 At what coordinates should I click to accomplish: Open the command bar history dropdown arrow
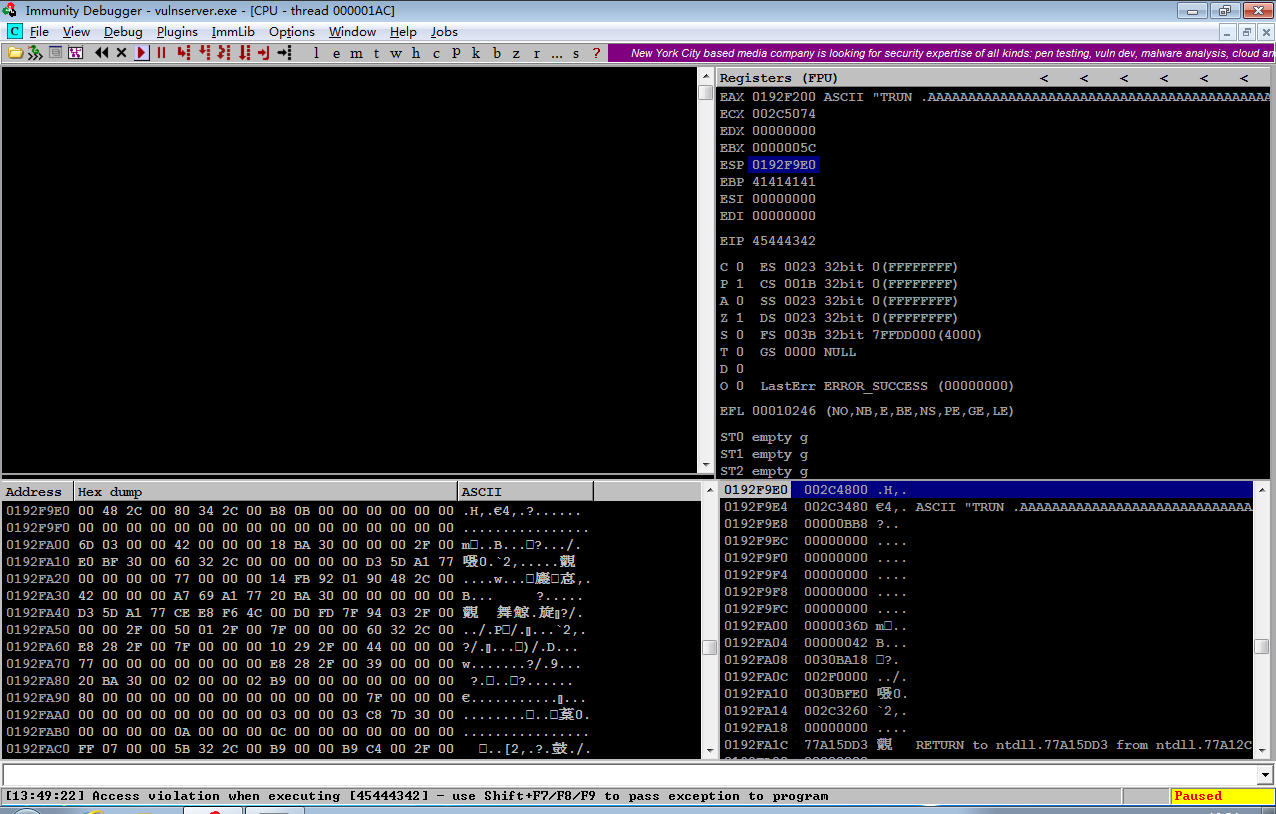coord(1265,775)
